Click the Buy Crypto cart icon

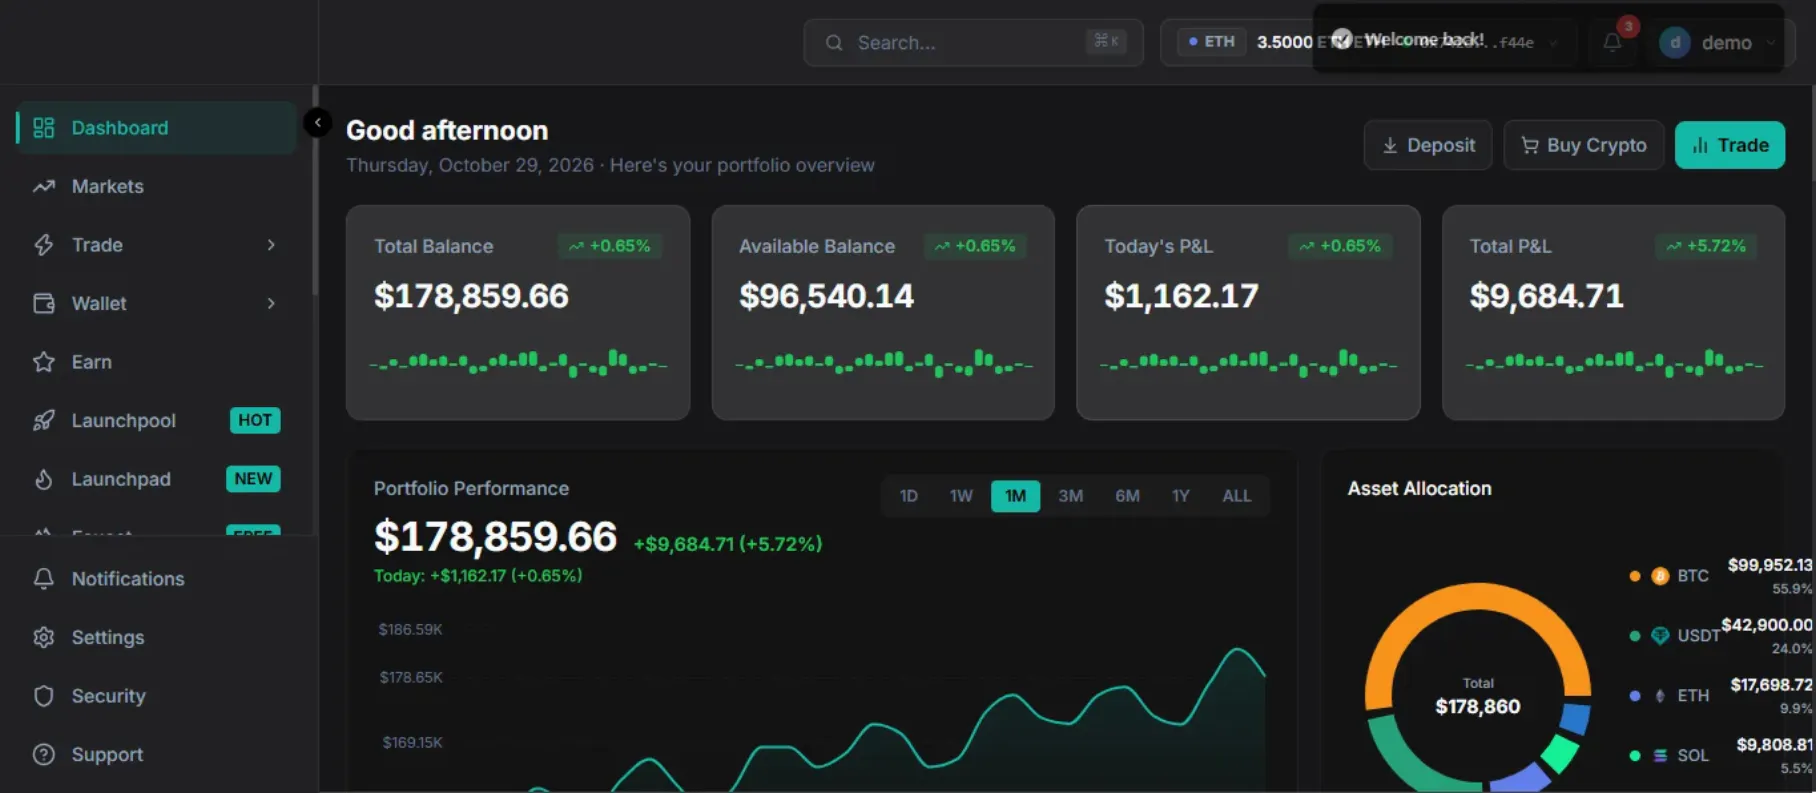(1530, 146)
